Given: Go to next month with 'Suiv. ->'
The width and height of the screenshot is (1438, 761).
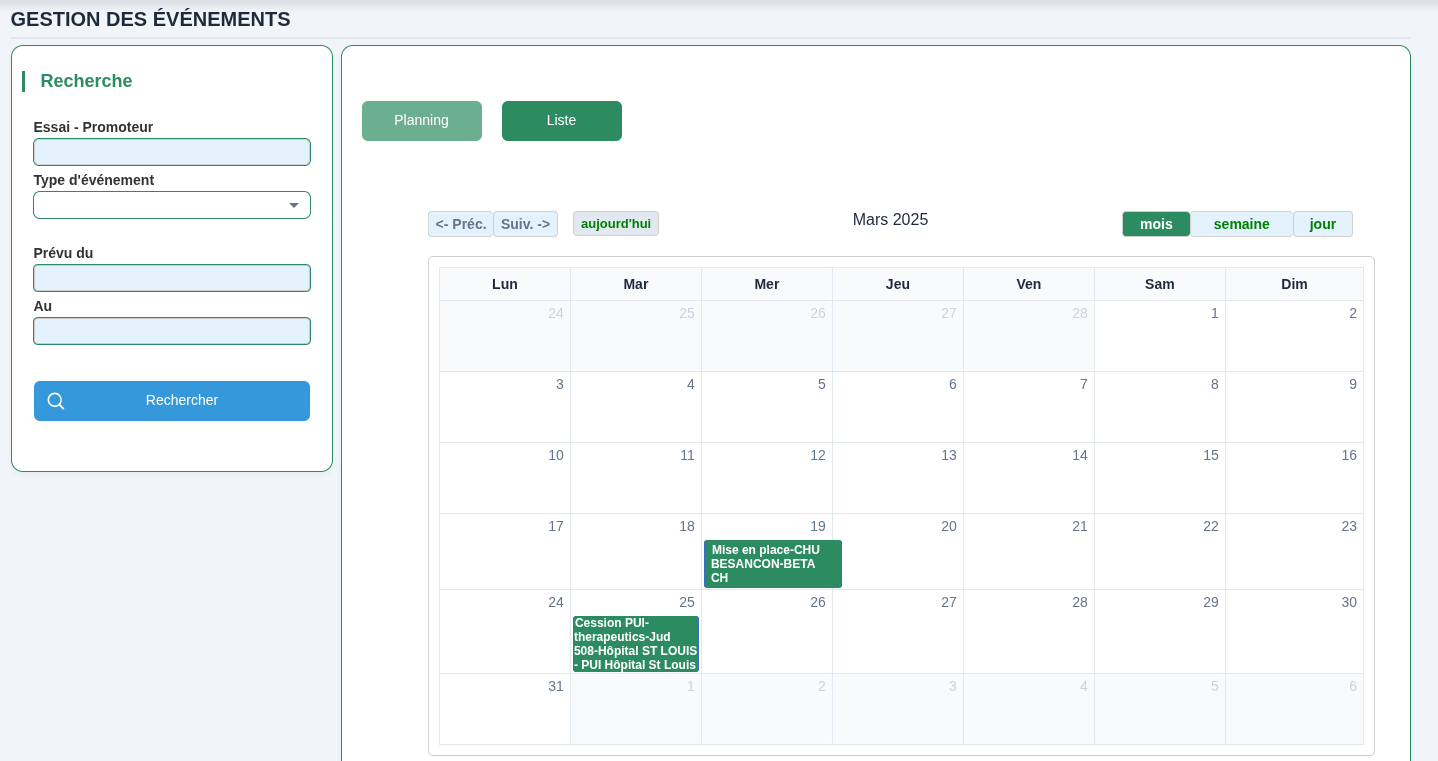Looking at the screenshot, I should pyautogui.click(x=525, y=224).
